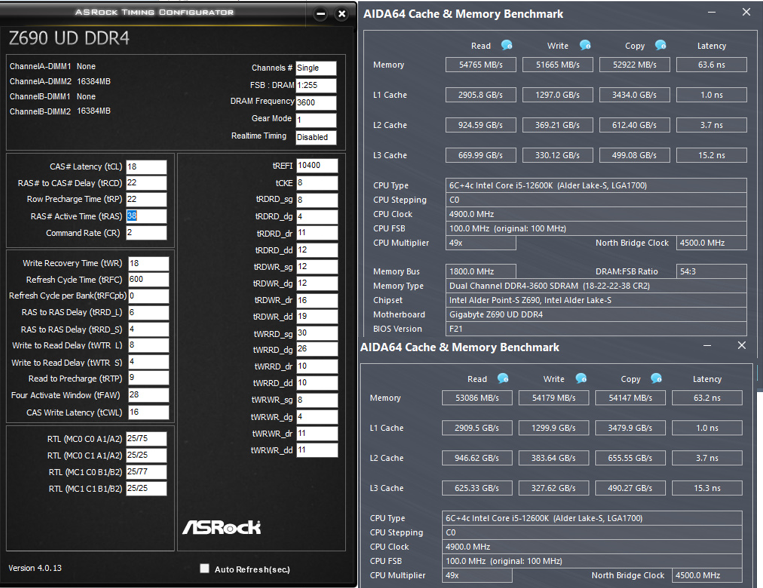Click the Copy info icon in bottom AIDA64 window

(656, 378)
